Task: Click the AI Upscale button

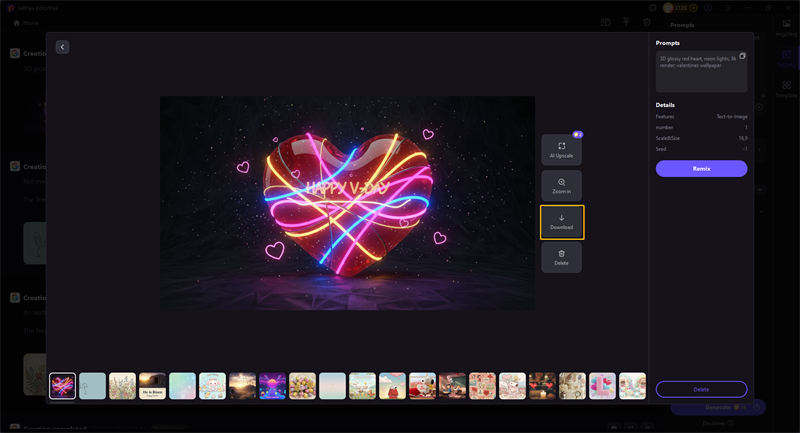Action: tap(561, 150)
